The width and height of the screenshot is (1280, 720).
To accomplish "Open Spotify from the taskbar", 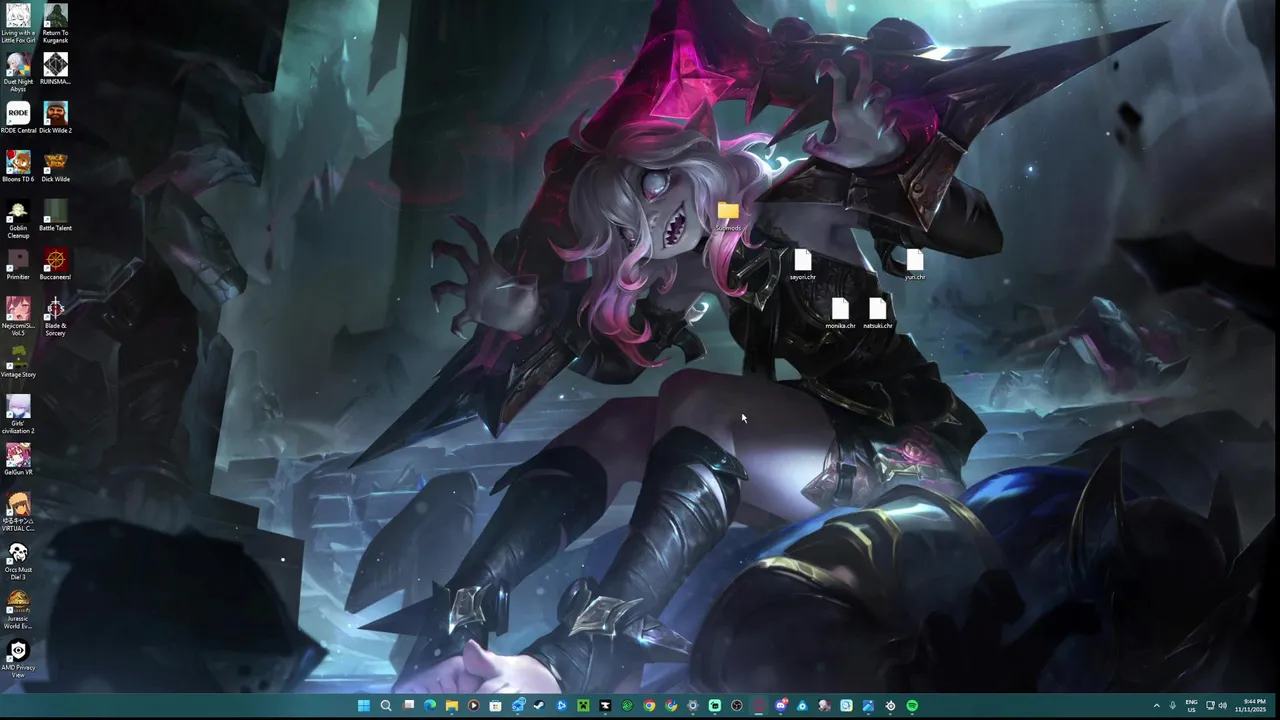I will click(x=912, y=705).
